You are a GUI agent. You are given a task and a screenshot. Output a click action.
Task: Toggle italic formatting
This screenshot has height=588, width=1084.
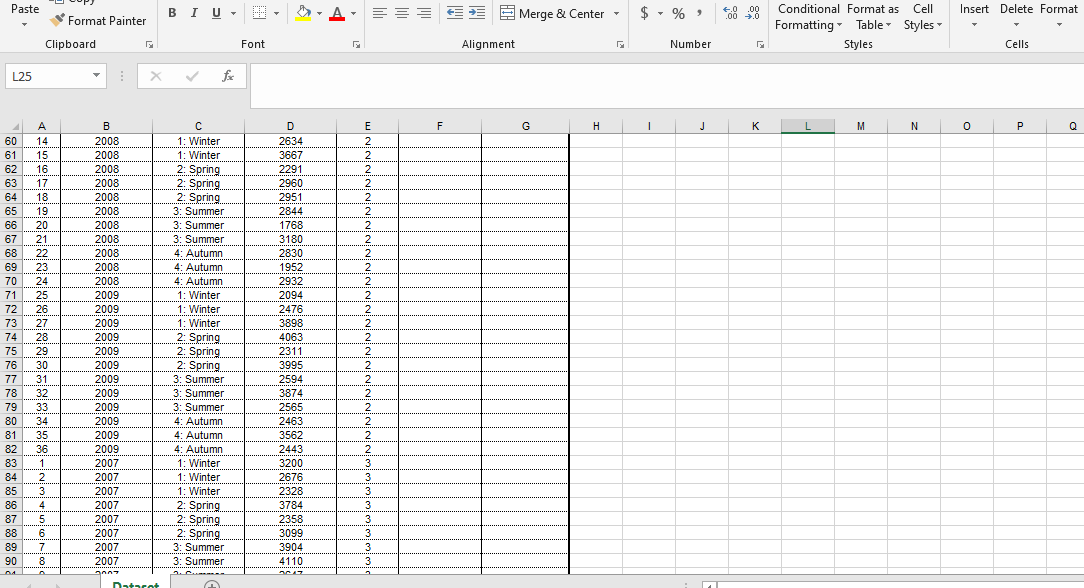pyautogui.click(x=193, y=12)
